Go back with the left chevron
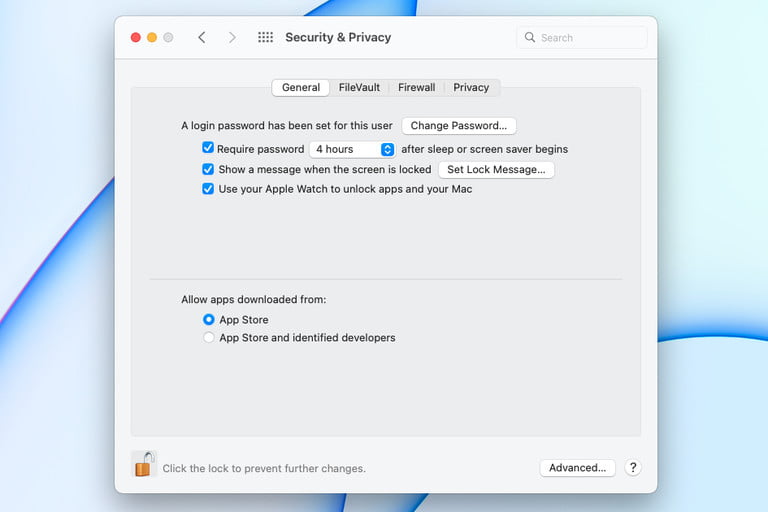768x512 pixels. click(x=202, y=37)
